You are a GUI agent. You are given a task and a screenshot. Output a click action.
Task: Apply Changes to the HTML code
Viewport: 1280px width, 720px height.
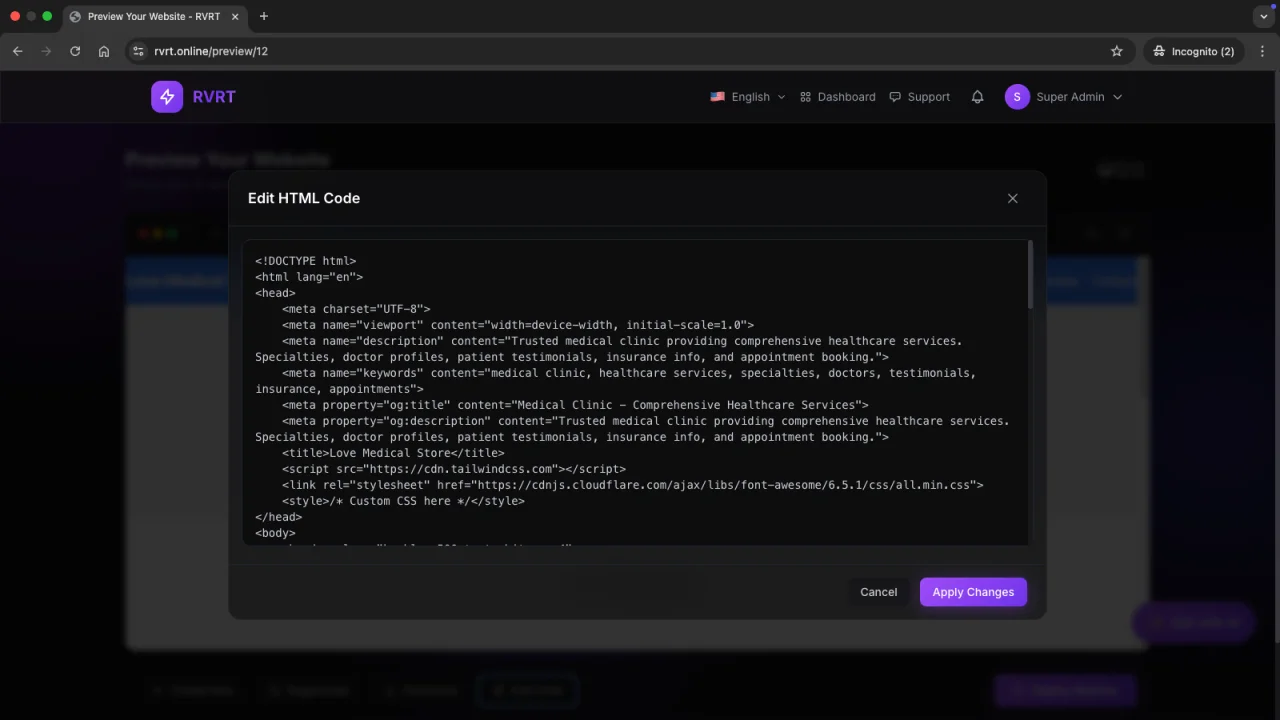click(973, 592)
